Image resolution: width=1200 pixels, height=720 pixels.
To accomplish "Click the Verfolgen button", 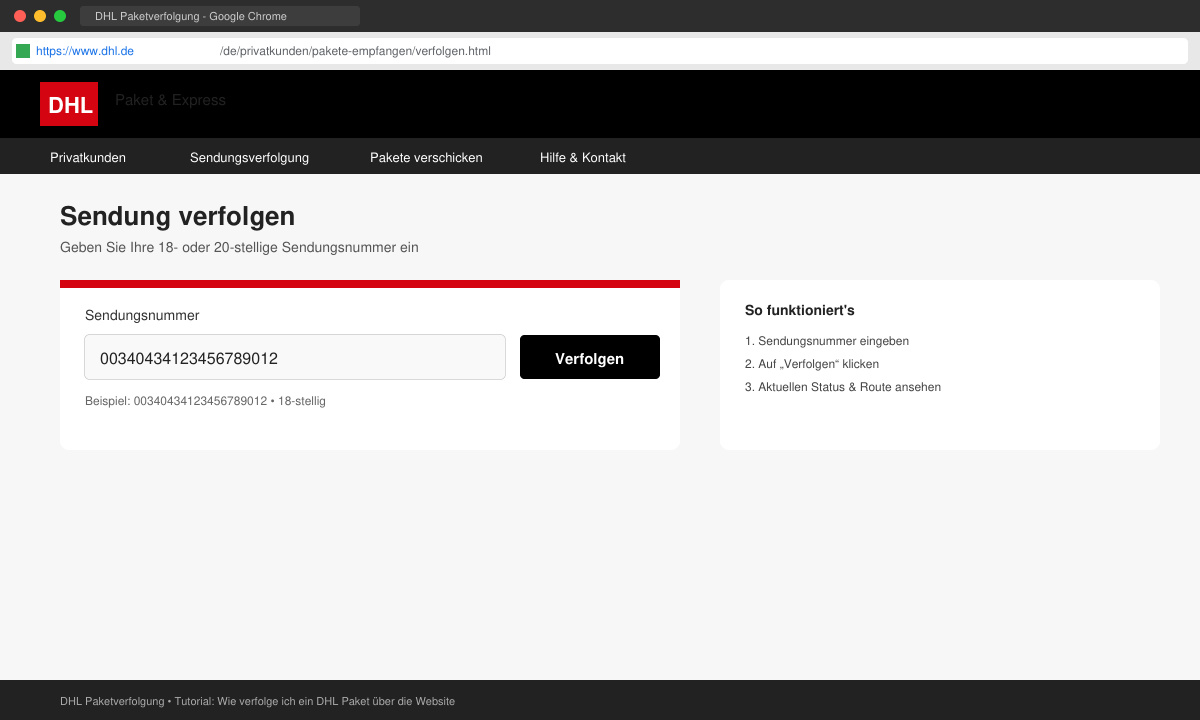I will tap(590, 357).
